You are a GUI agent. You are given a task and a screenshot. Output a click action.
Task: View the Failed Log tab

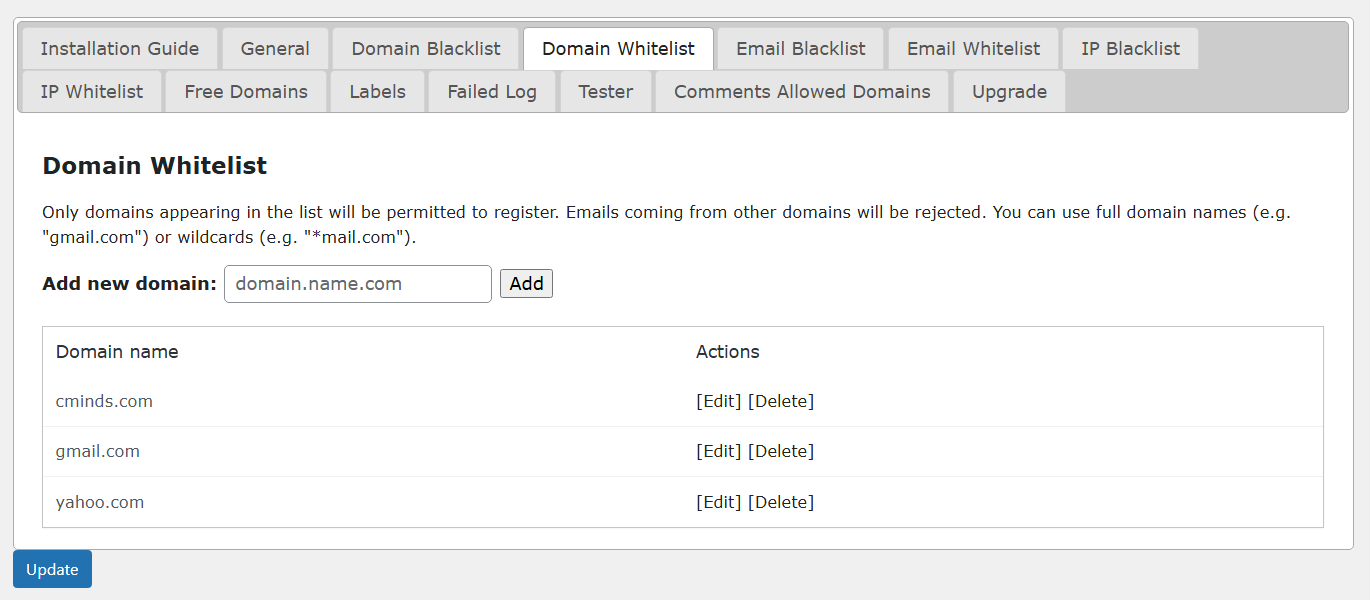[492, 92]
